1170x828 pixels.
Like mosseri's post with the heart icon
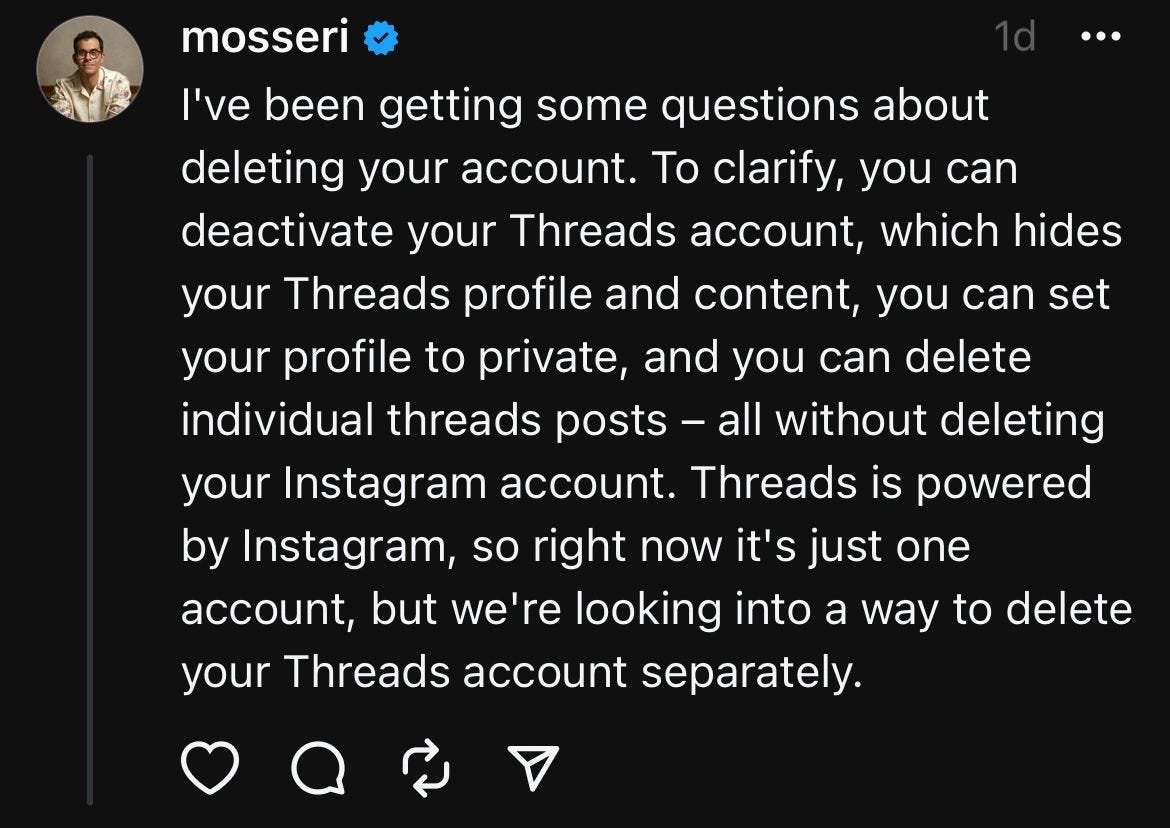[210, 768]
